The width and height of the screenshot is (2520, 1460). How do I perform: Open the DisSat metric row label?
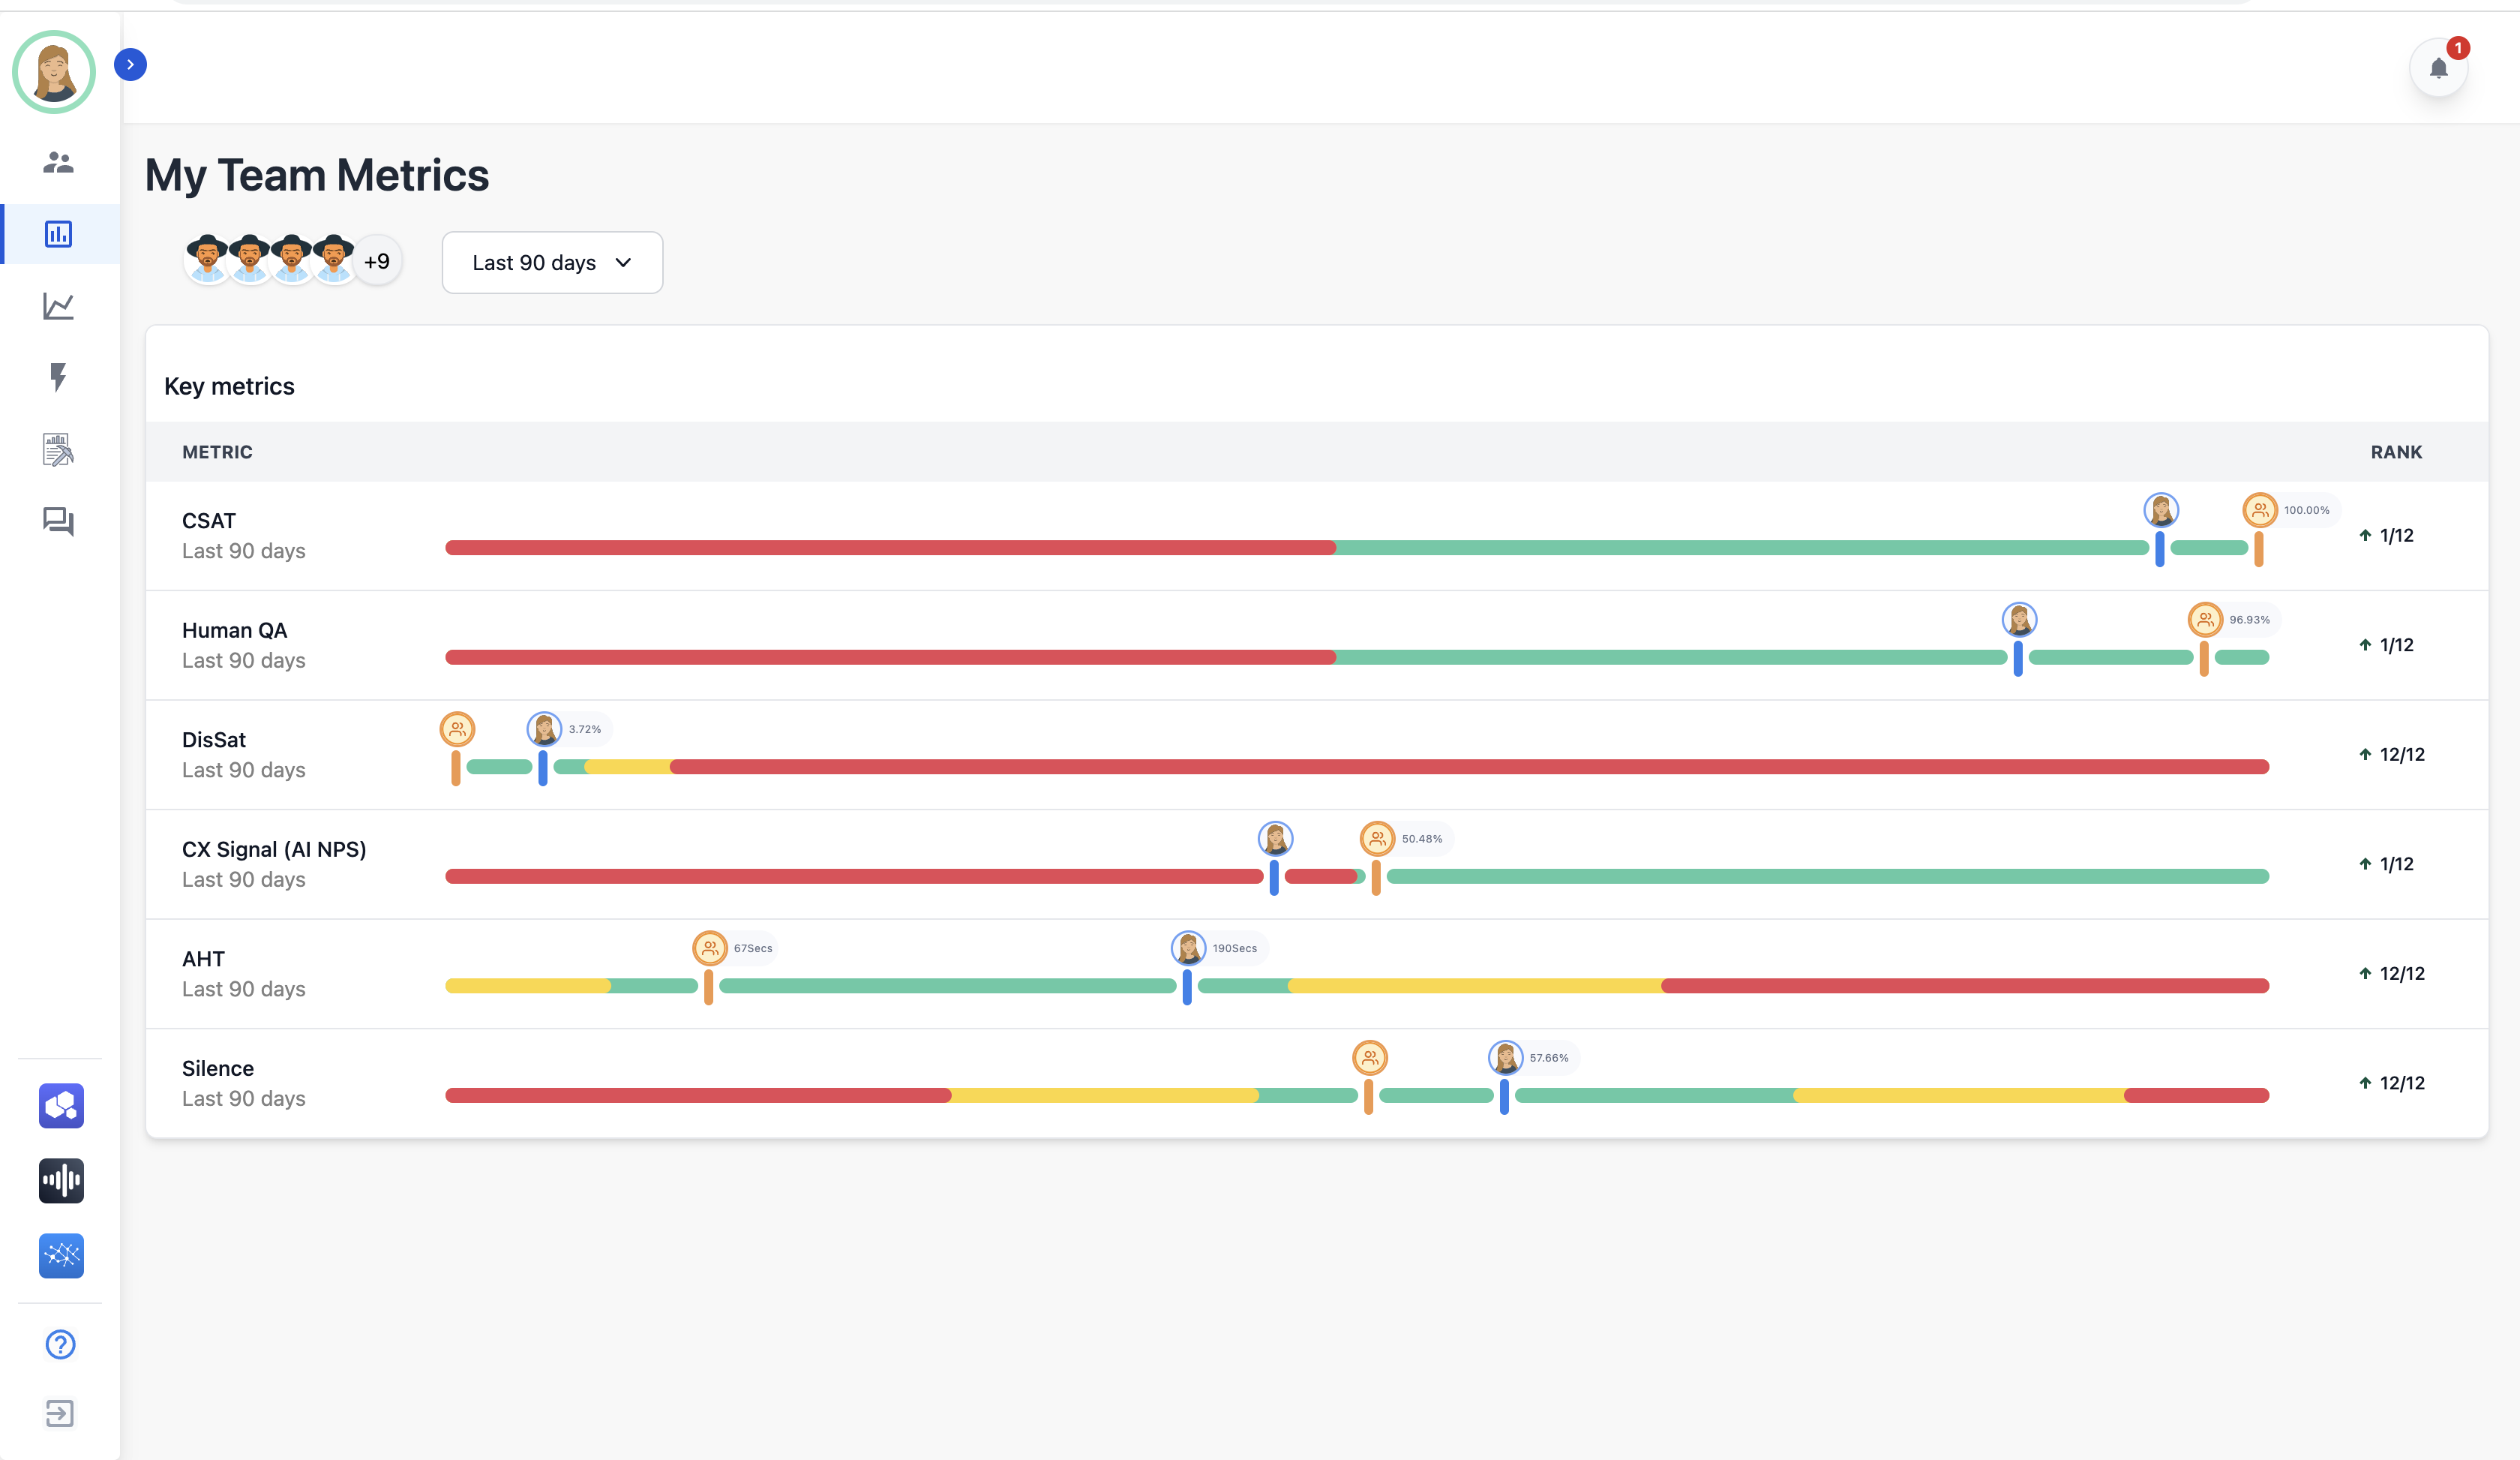point(214,740)
